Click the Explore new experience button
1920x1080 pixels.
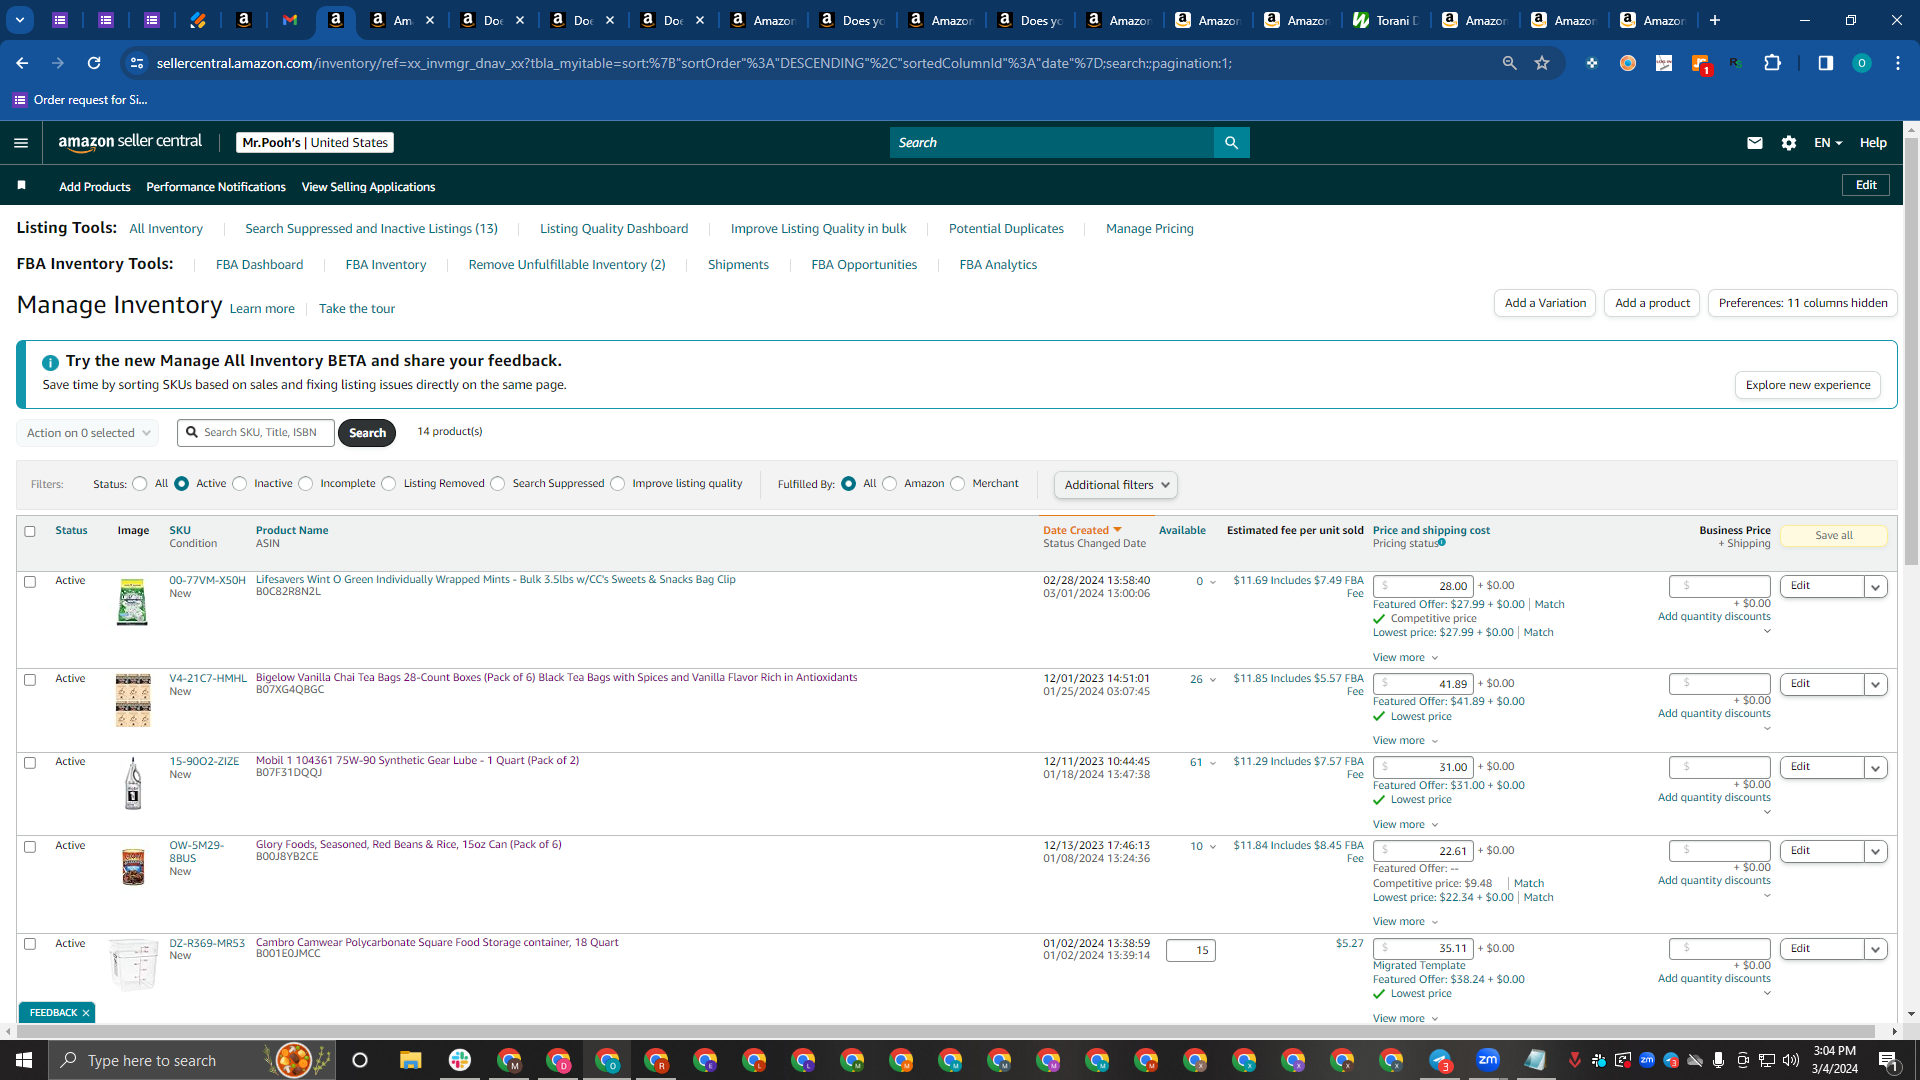(x=1808, y=385)
